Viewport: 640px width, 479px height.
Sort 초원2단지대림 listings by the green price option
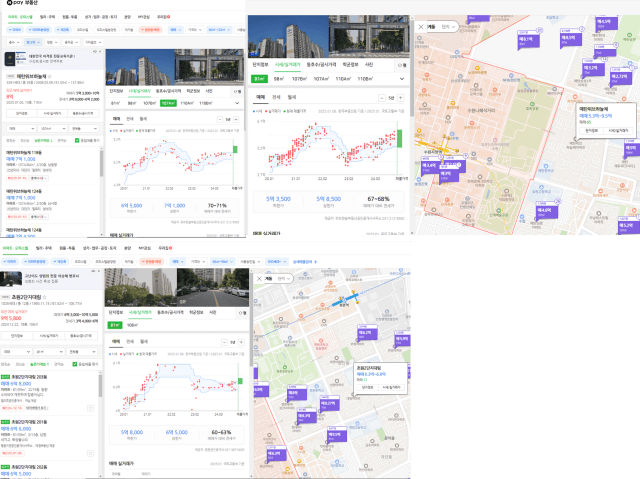(x=40, y=364)
